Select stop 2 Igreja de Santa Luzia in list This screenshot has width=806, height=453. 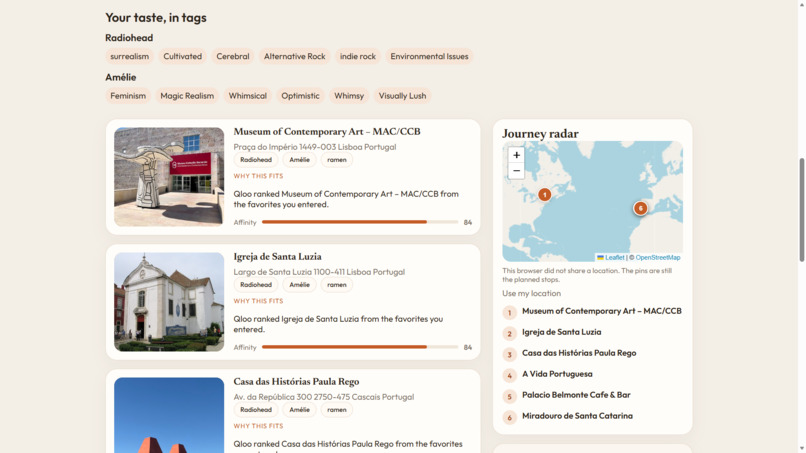coord(592,333)
